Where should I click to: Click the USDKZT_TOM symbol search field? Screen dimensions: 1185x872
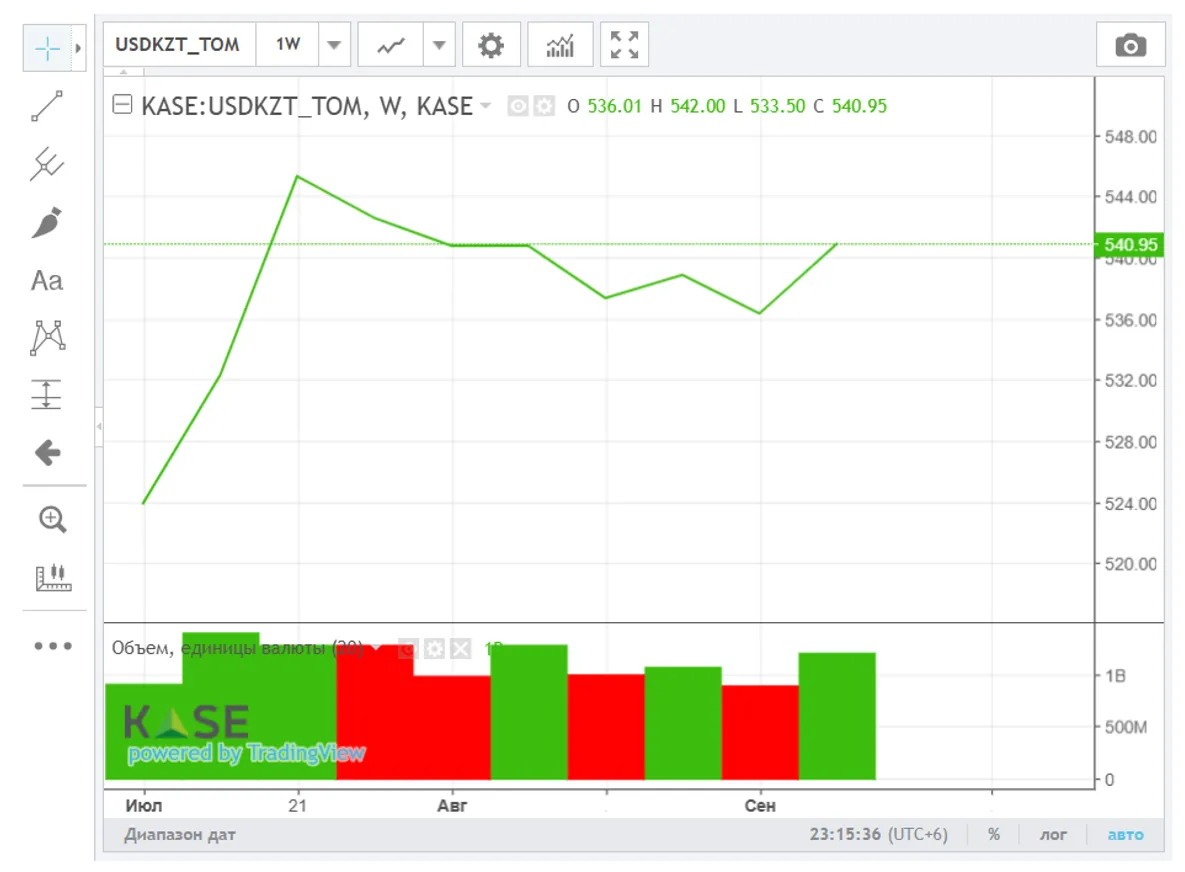(178, 46)
